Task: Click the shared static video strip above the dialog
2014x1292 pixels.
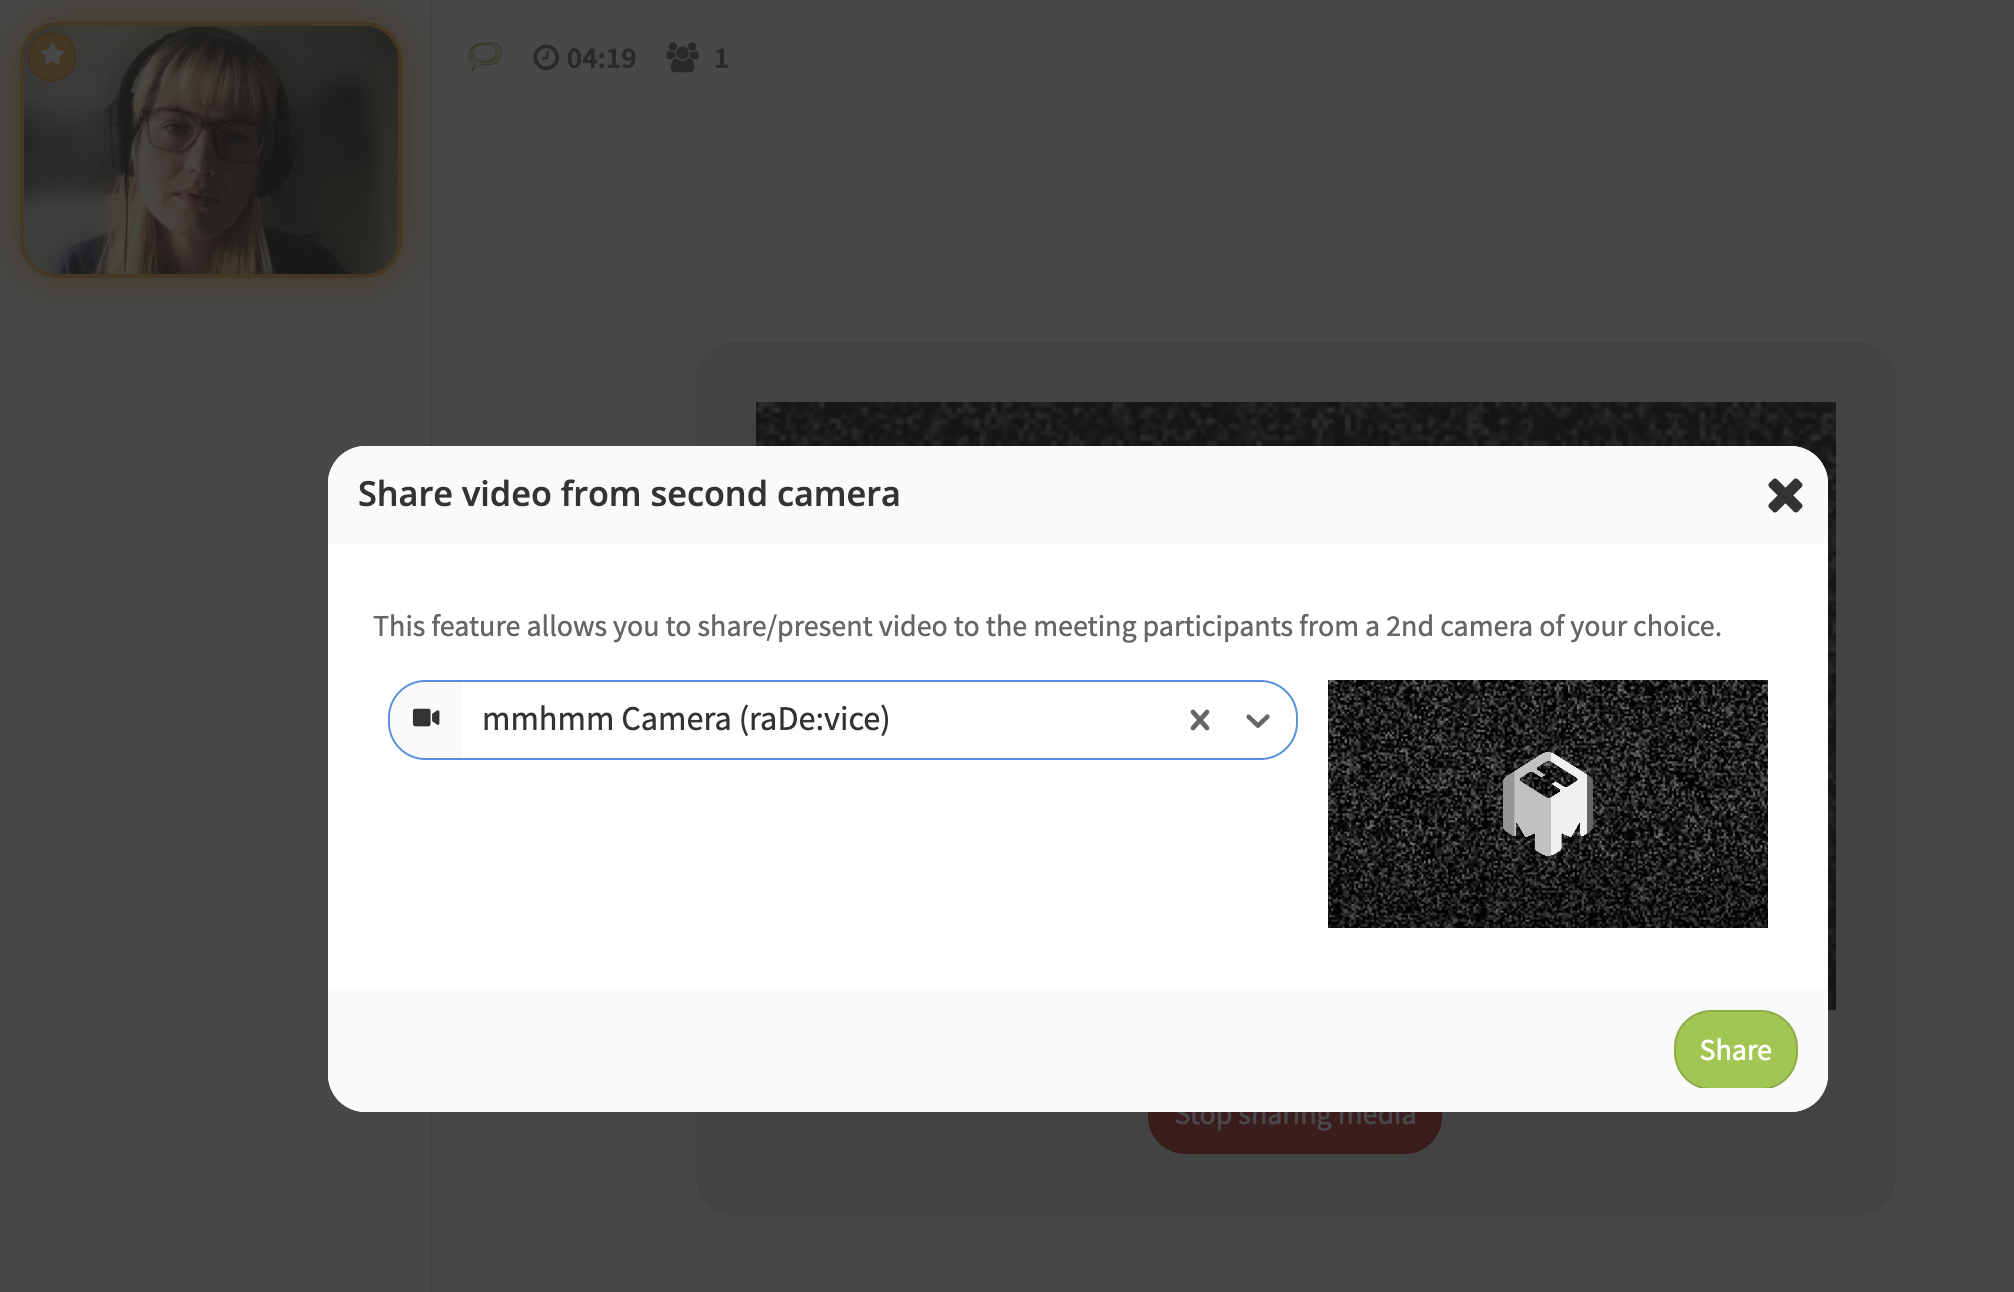Action: point(1294,423)
